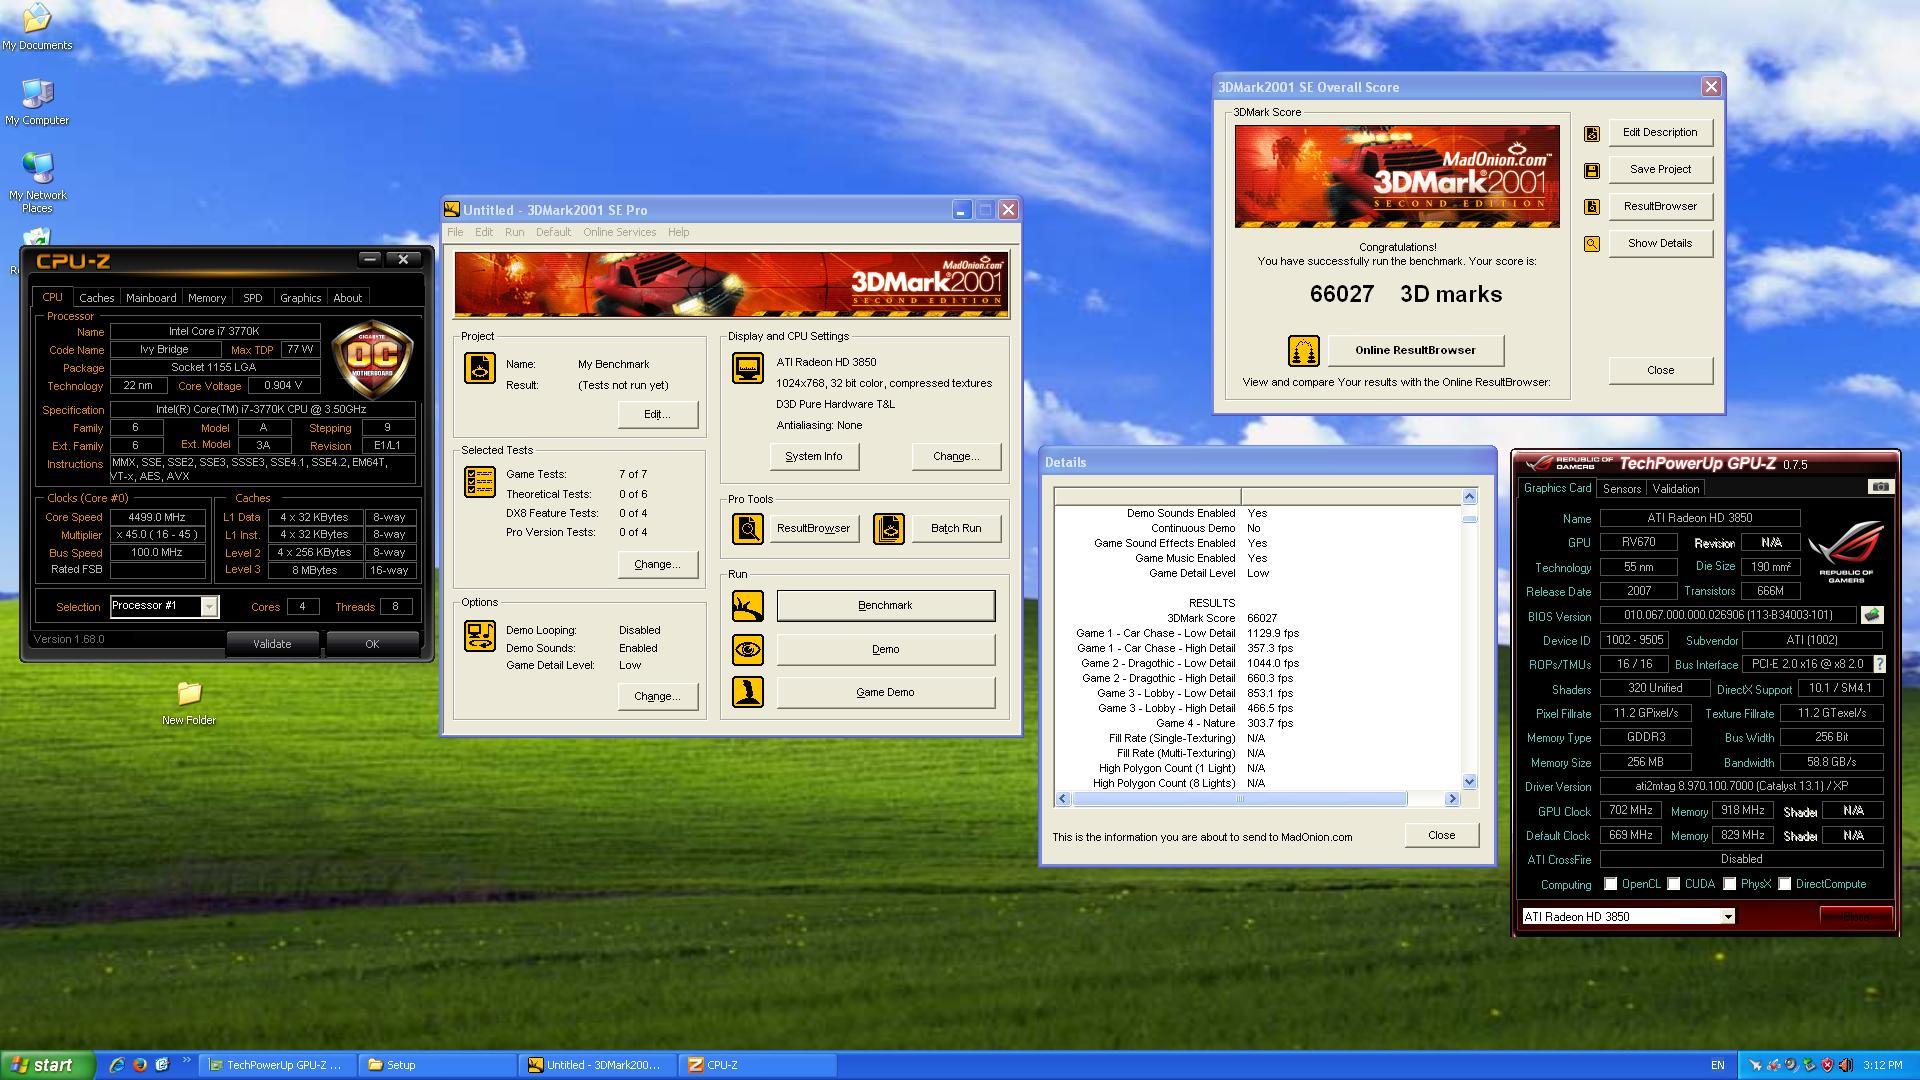Switch to the Validation tab in GPU-Z

click(x=1675, y=489)
